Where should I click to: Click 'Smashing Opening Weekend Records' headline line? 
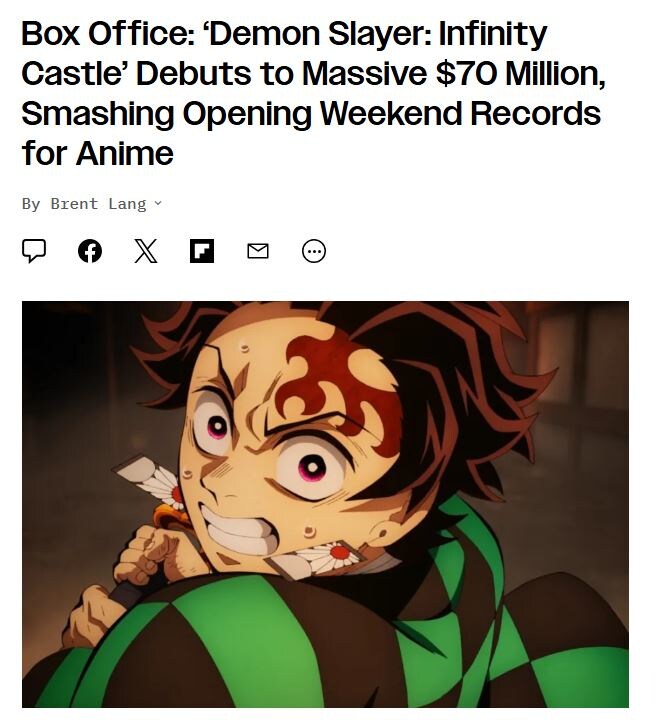pos(311,113)
